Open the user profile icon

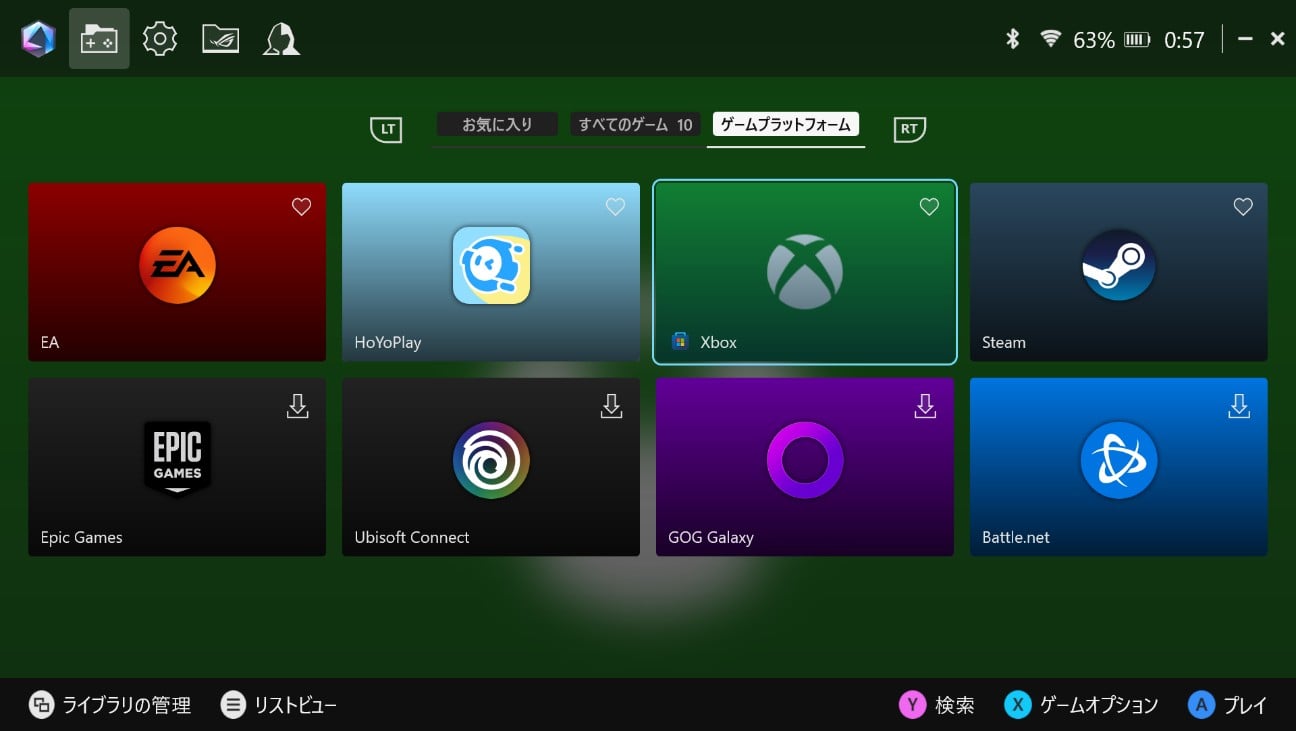tap(281, 39)
